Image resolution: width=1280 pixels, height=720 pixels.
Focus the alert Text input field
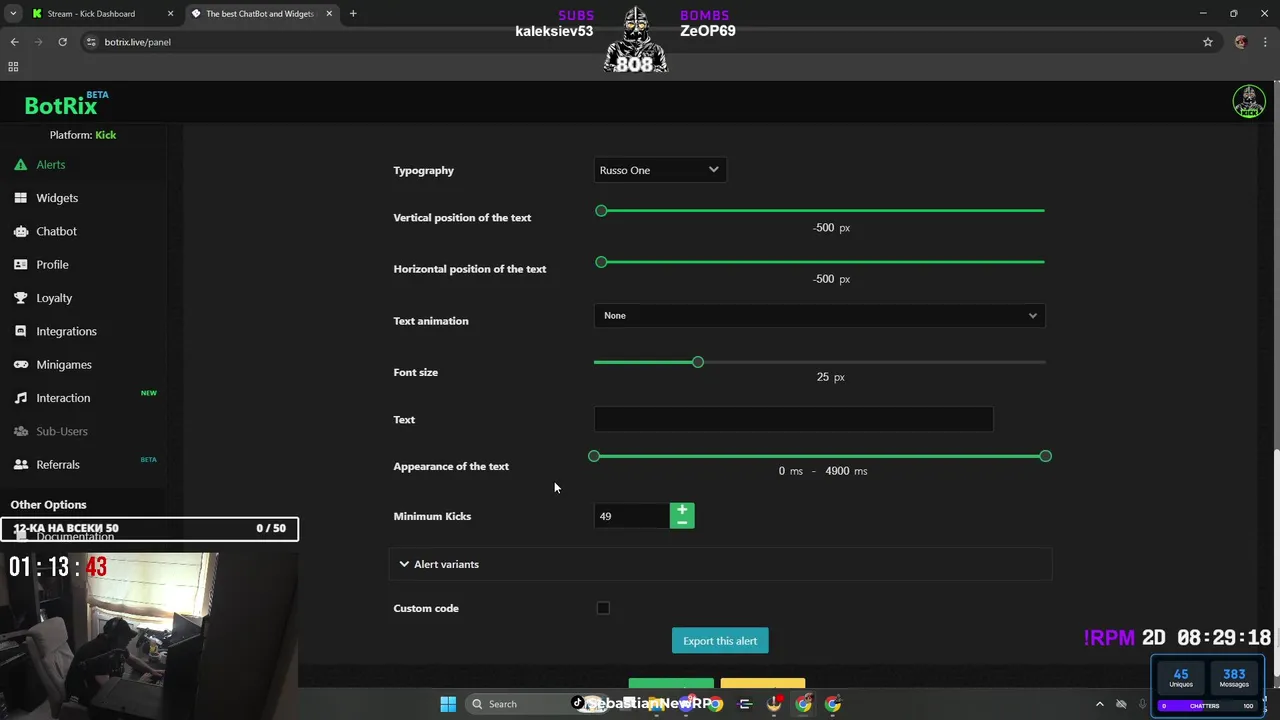[793, 419]
